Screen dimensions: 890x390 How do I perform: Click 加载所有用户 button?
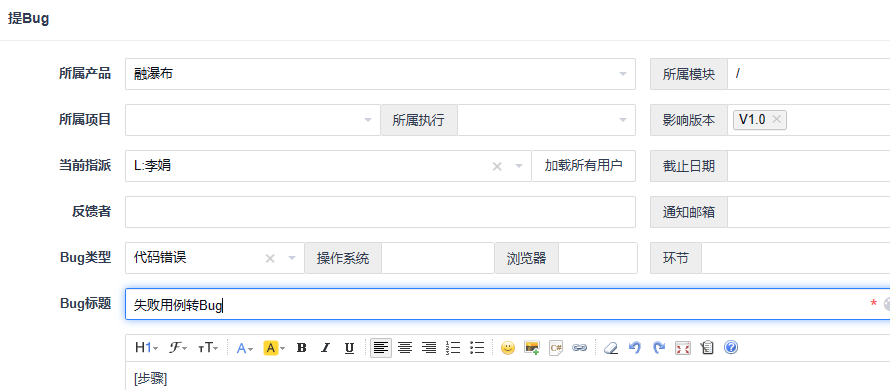583,166
